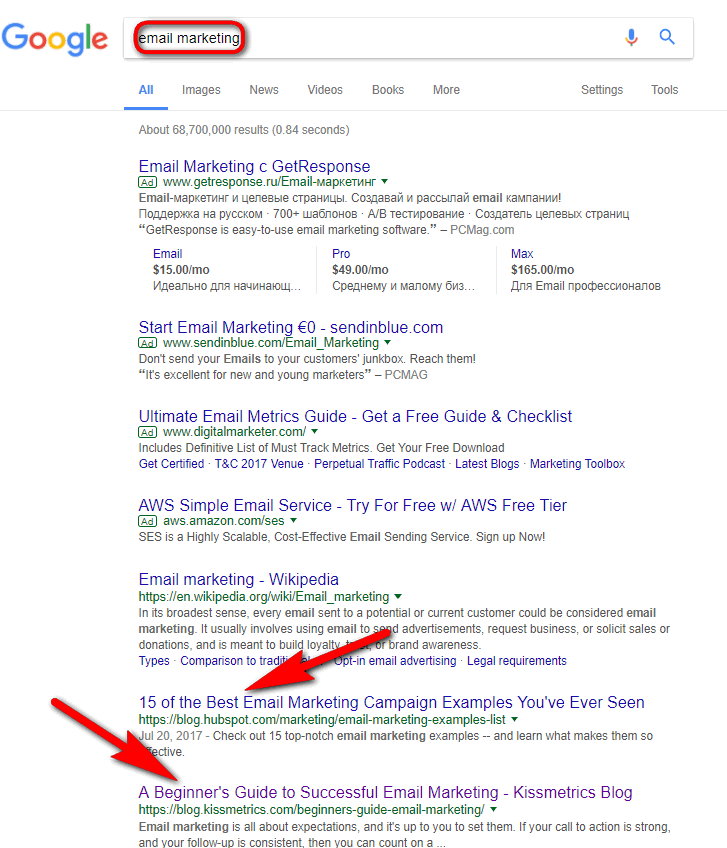Expand dropdown arrow beside digitalmarketer.com URL

click(315, 432)
